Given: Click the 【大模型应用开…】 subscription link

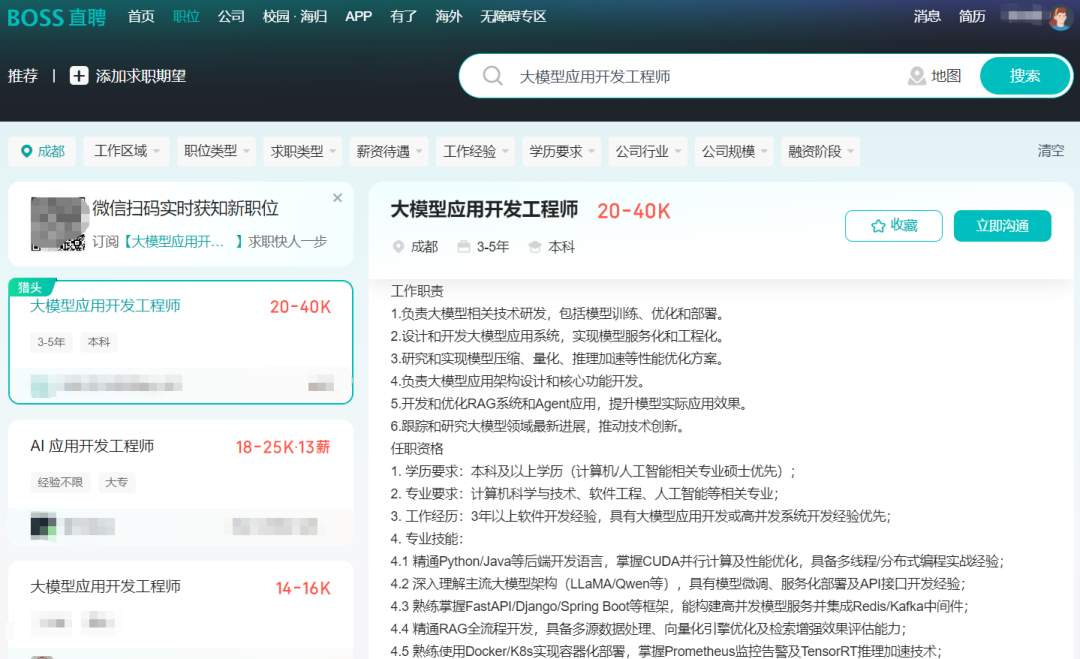Looking at the screenshot, I should pyautogui.click(x=182, y=242).
